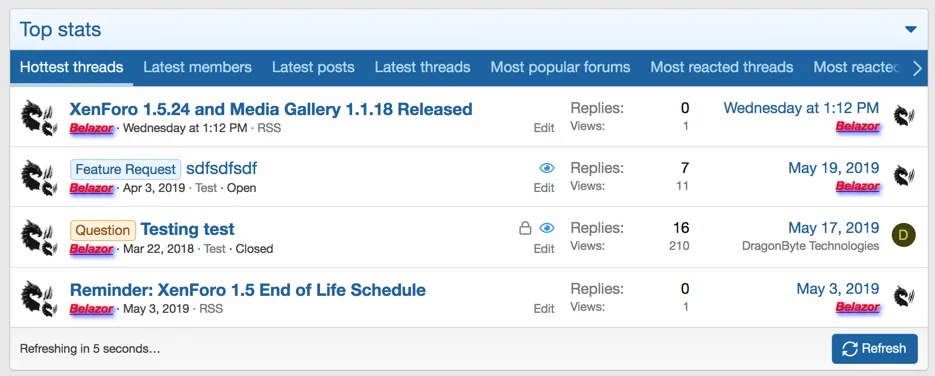
Task: Open the Wednesday at 1:12 PM last-post date link
Action: [x=801, y=108]
